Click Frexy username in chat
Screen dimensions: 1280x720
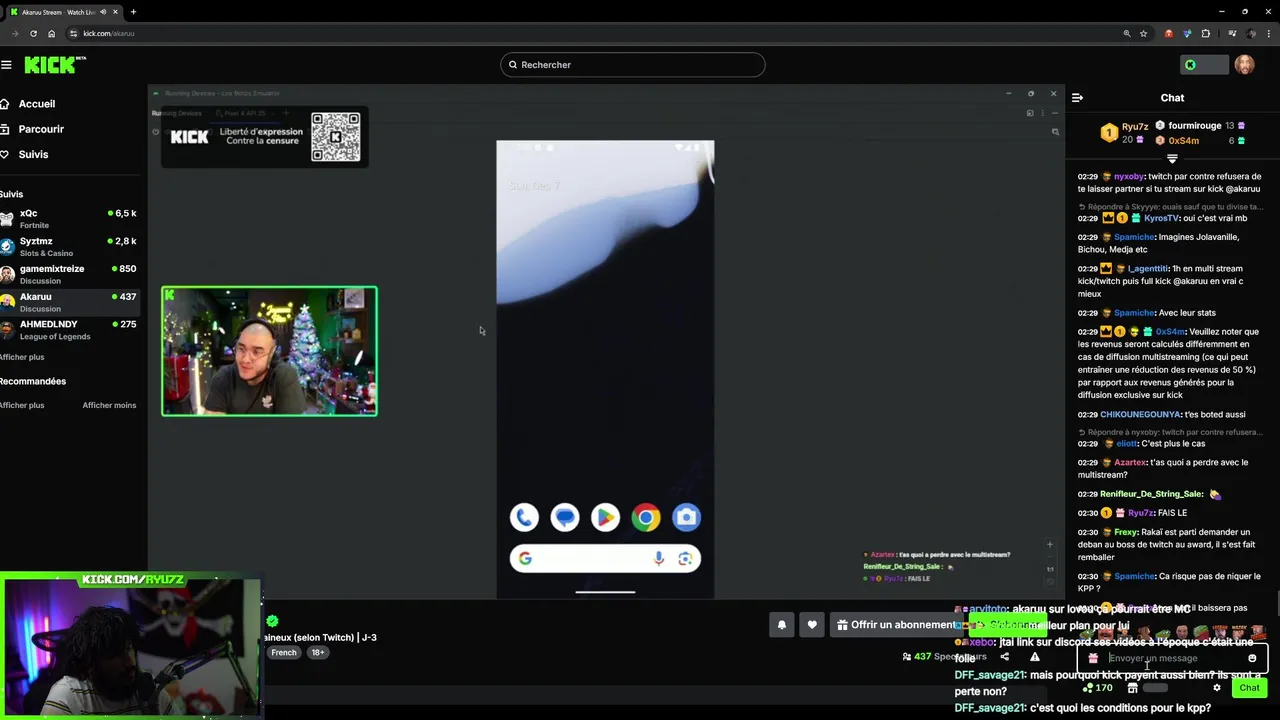[1125, 533]
